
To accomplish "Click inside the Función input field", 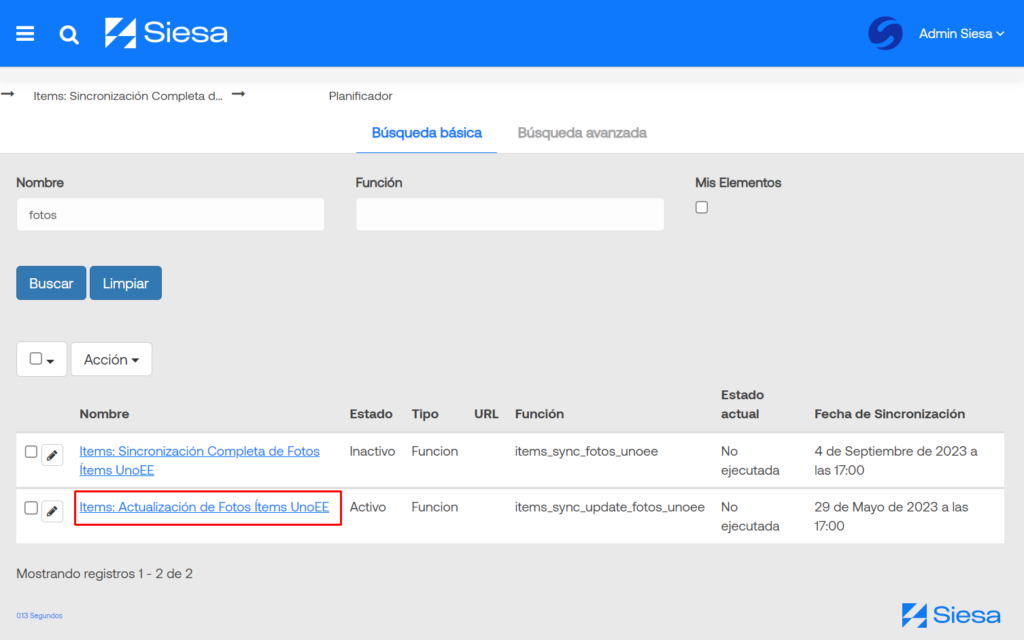I will coord(510,214).
